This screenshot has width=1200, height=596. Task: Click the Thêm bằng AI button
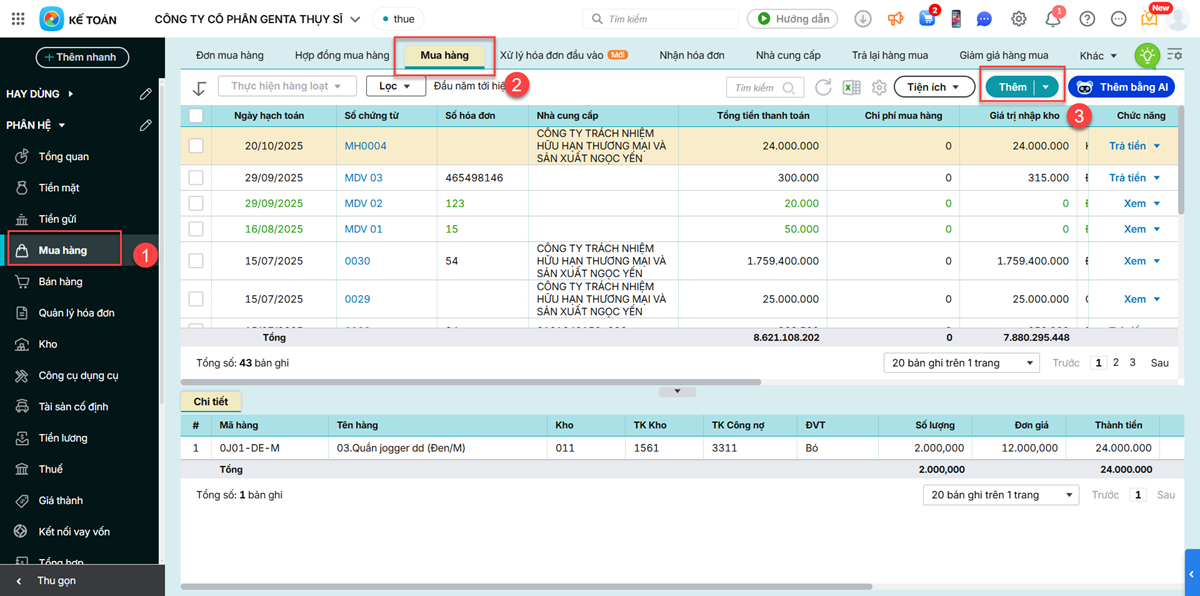[x=1121, y=88]
